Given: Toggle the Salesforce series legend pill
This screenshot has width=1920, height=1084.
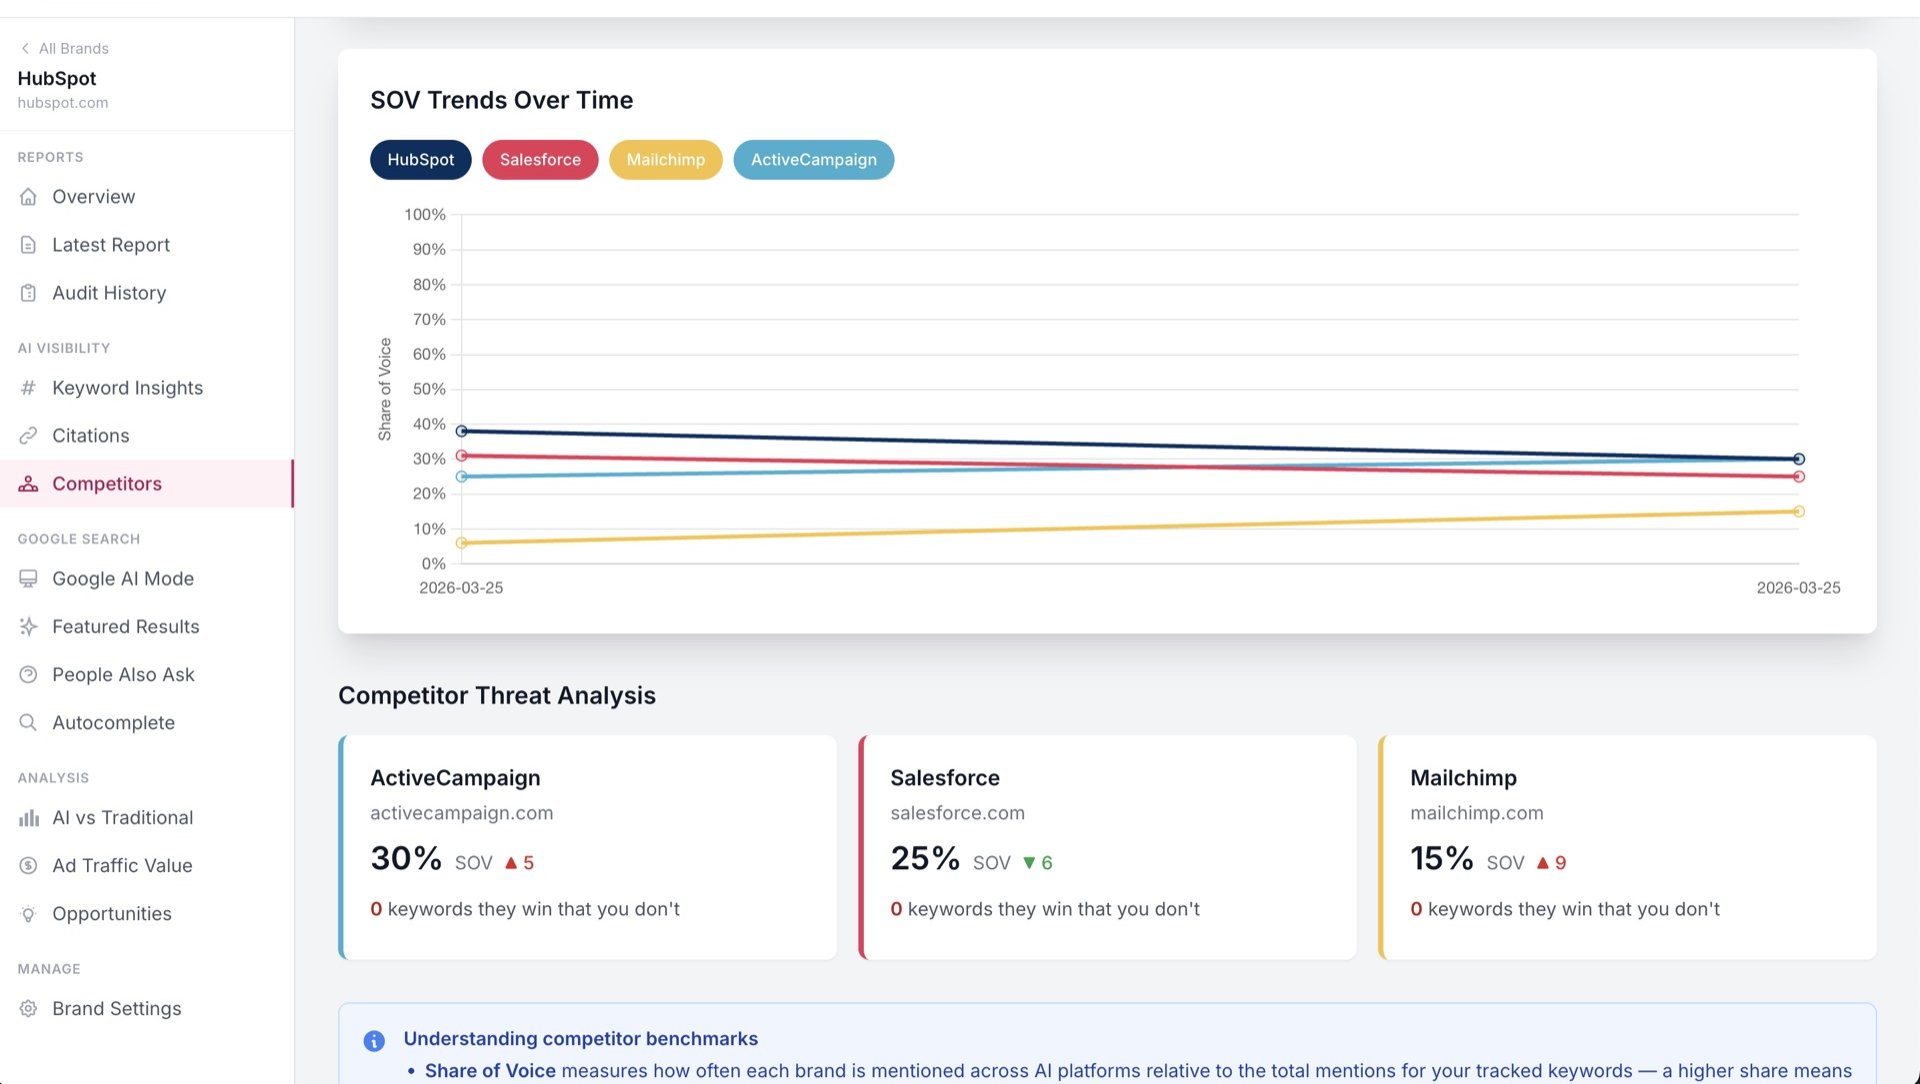Looking at the screenshot, I should coord(540,160).
